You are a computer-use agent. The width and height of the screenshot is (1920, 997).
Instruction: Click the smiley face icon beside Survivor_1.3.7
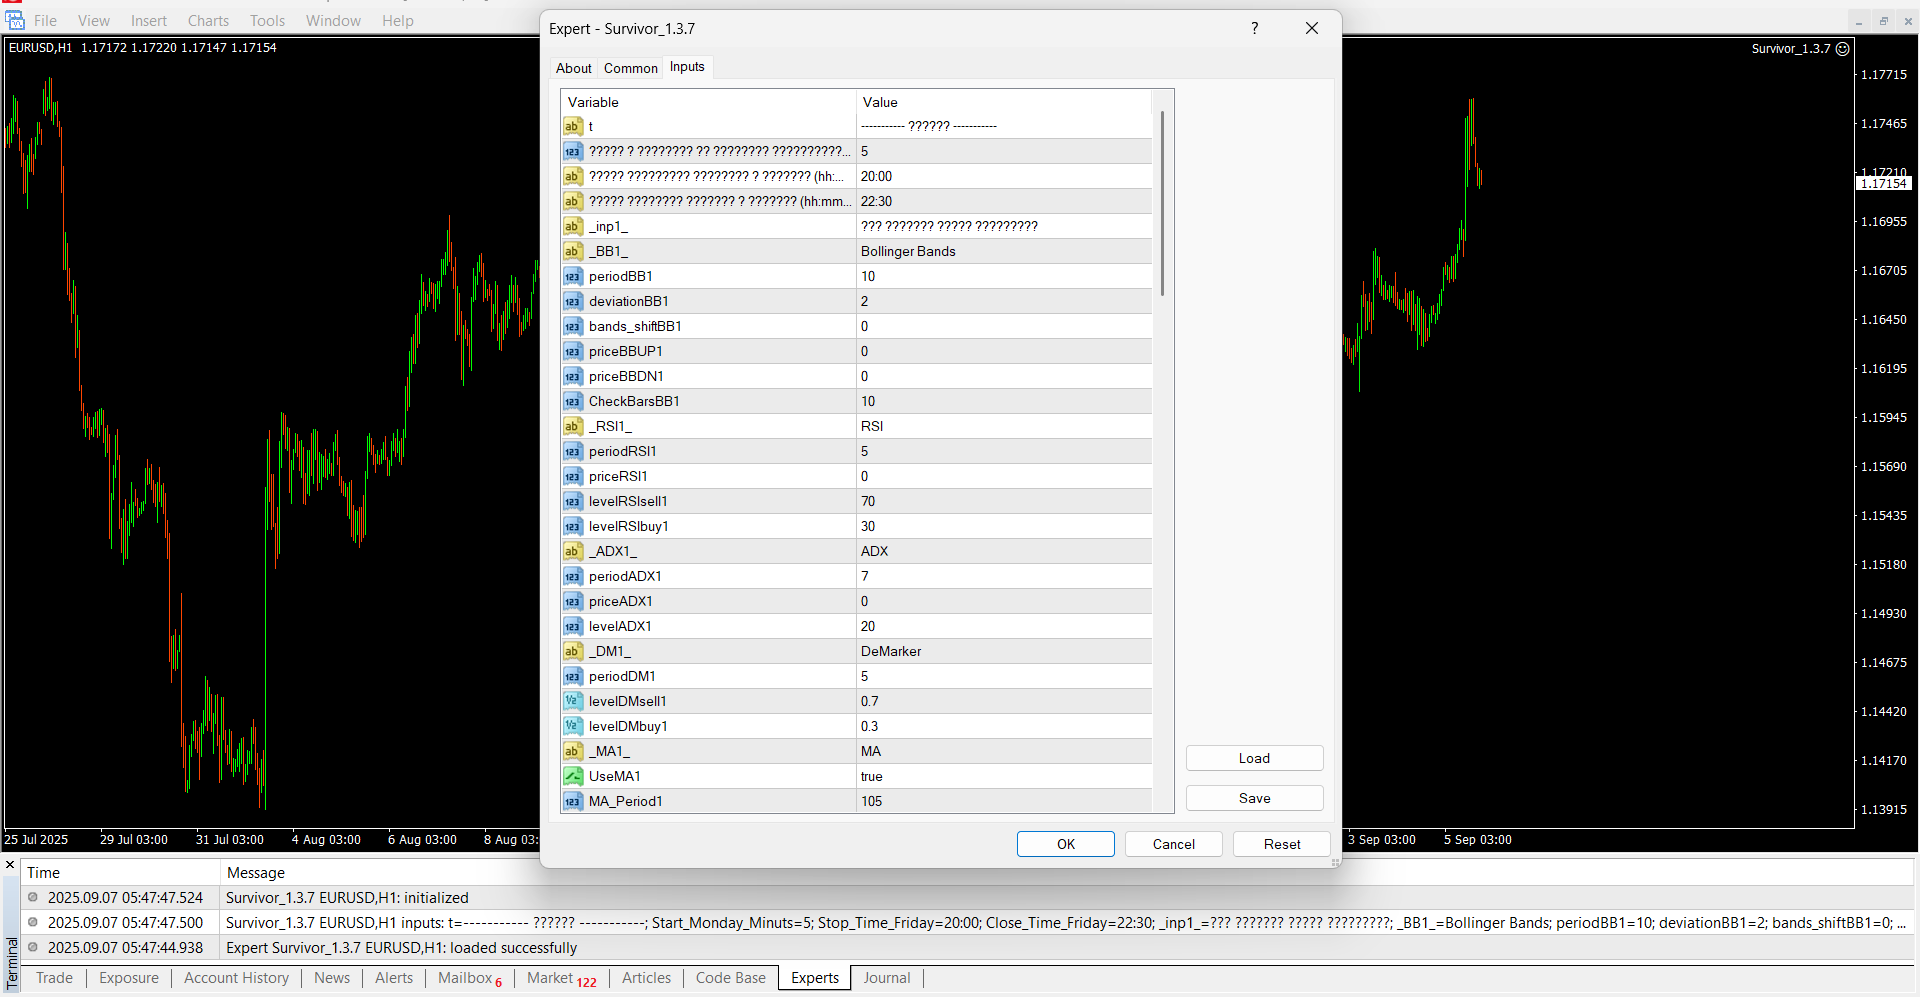[1843, 49]
